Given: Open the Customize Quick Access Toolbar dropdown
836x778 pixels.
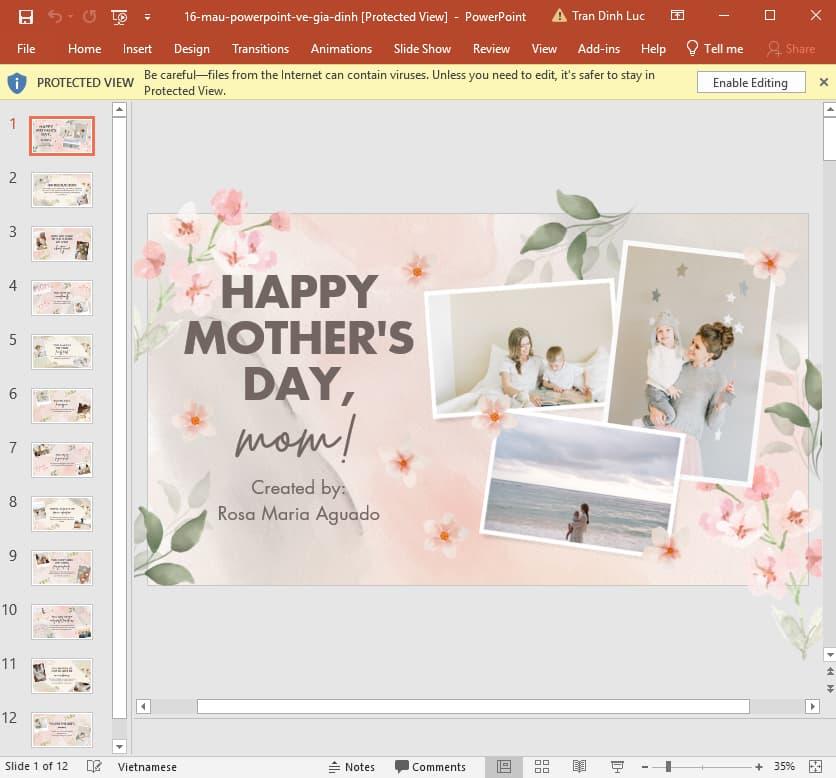Looking at the screenshot, I should click(x=146, y=17).
